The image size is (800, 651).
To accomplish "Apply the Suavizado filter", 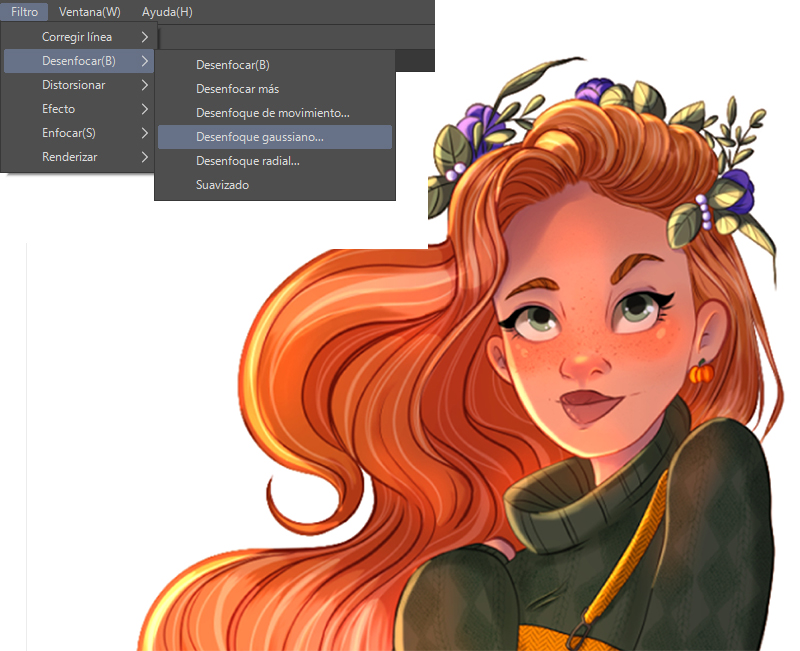I will 222,185.
